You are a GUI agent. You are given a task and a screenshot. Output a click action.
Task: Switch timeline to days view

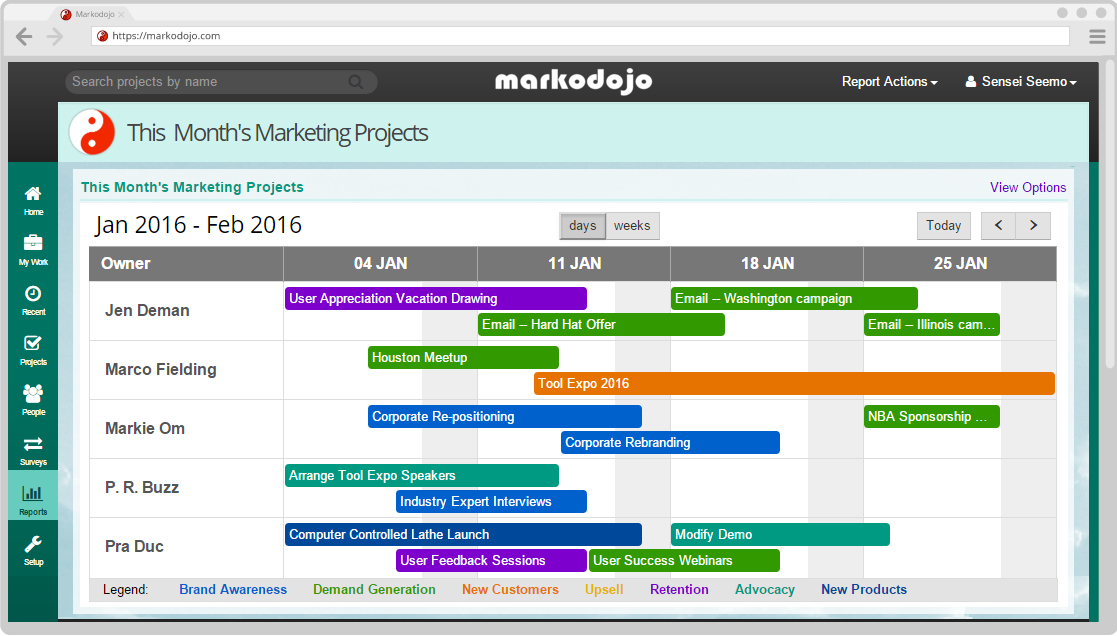click(583, 226)
